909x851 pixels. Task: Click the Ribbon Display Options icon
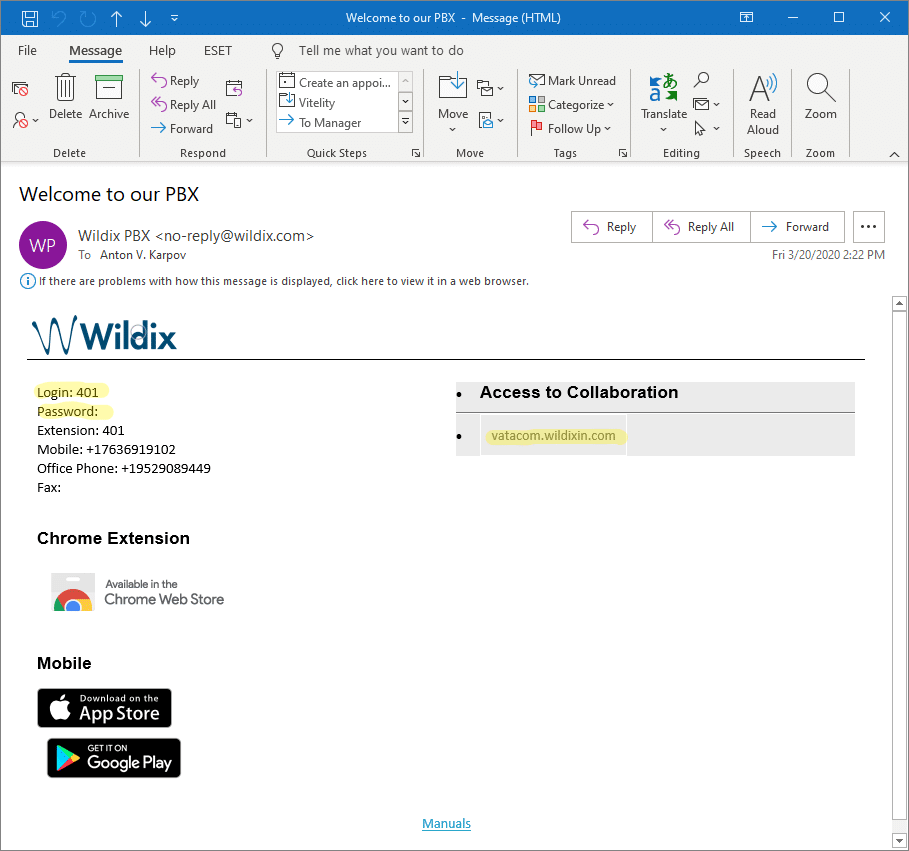[747, 17]
